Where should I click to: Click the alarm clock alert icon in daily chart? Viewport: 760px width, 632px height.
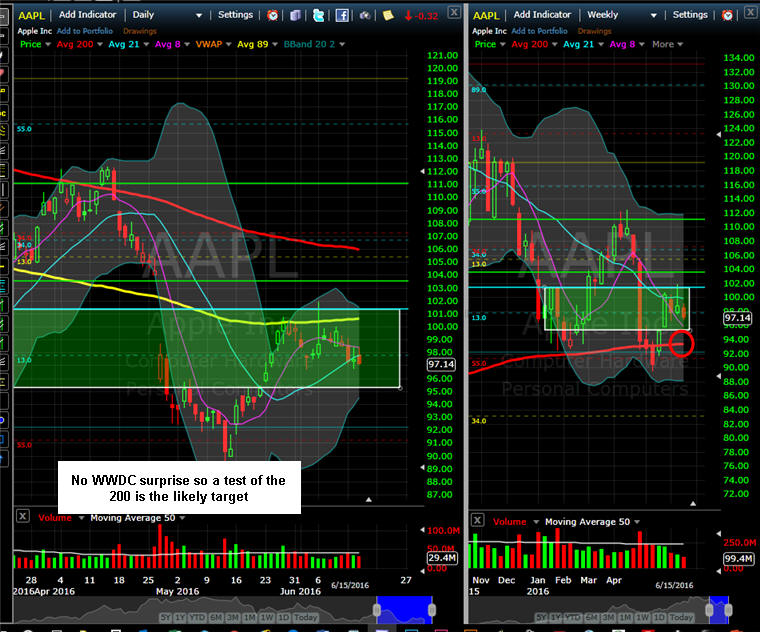pyautogui.click(x=274, y=15)
